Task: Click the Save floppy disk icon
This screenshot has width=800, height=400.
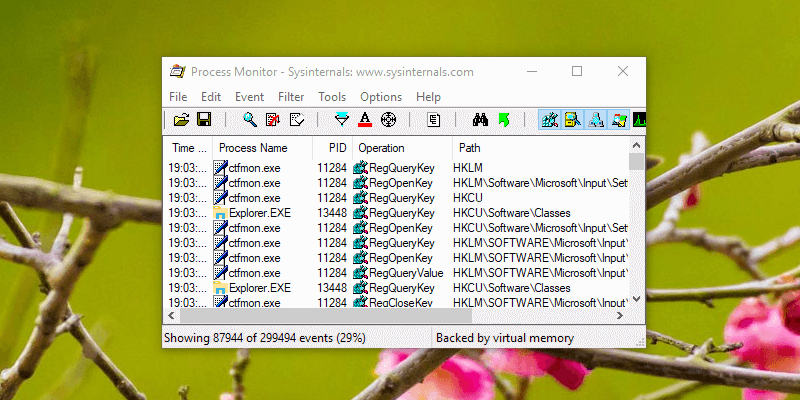Action: click(204, 120)
